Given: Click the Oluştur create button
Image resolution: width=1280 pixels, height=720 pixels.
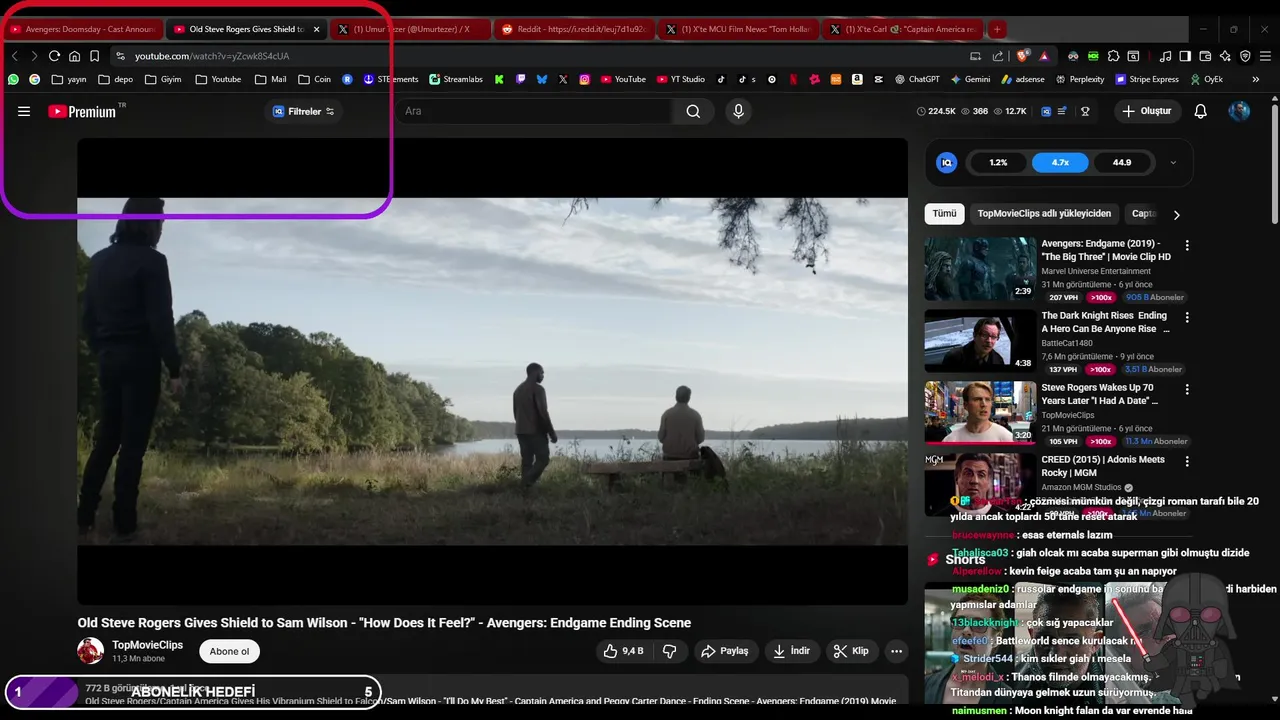Looking at the screenshot, I should [1146, 111].
